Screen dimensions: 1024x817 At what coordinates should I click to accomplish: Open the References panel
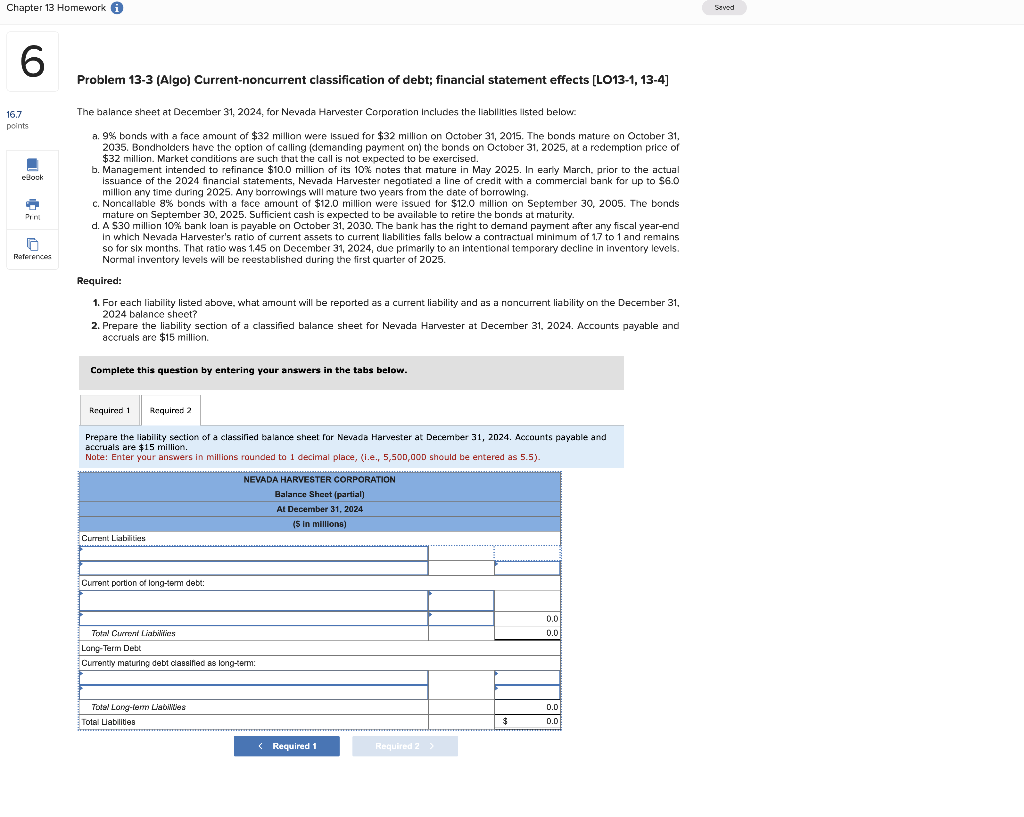[32, 247]
